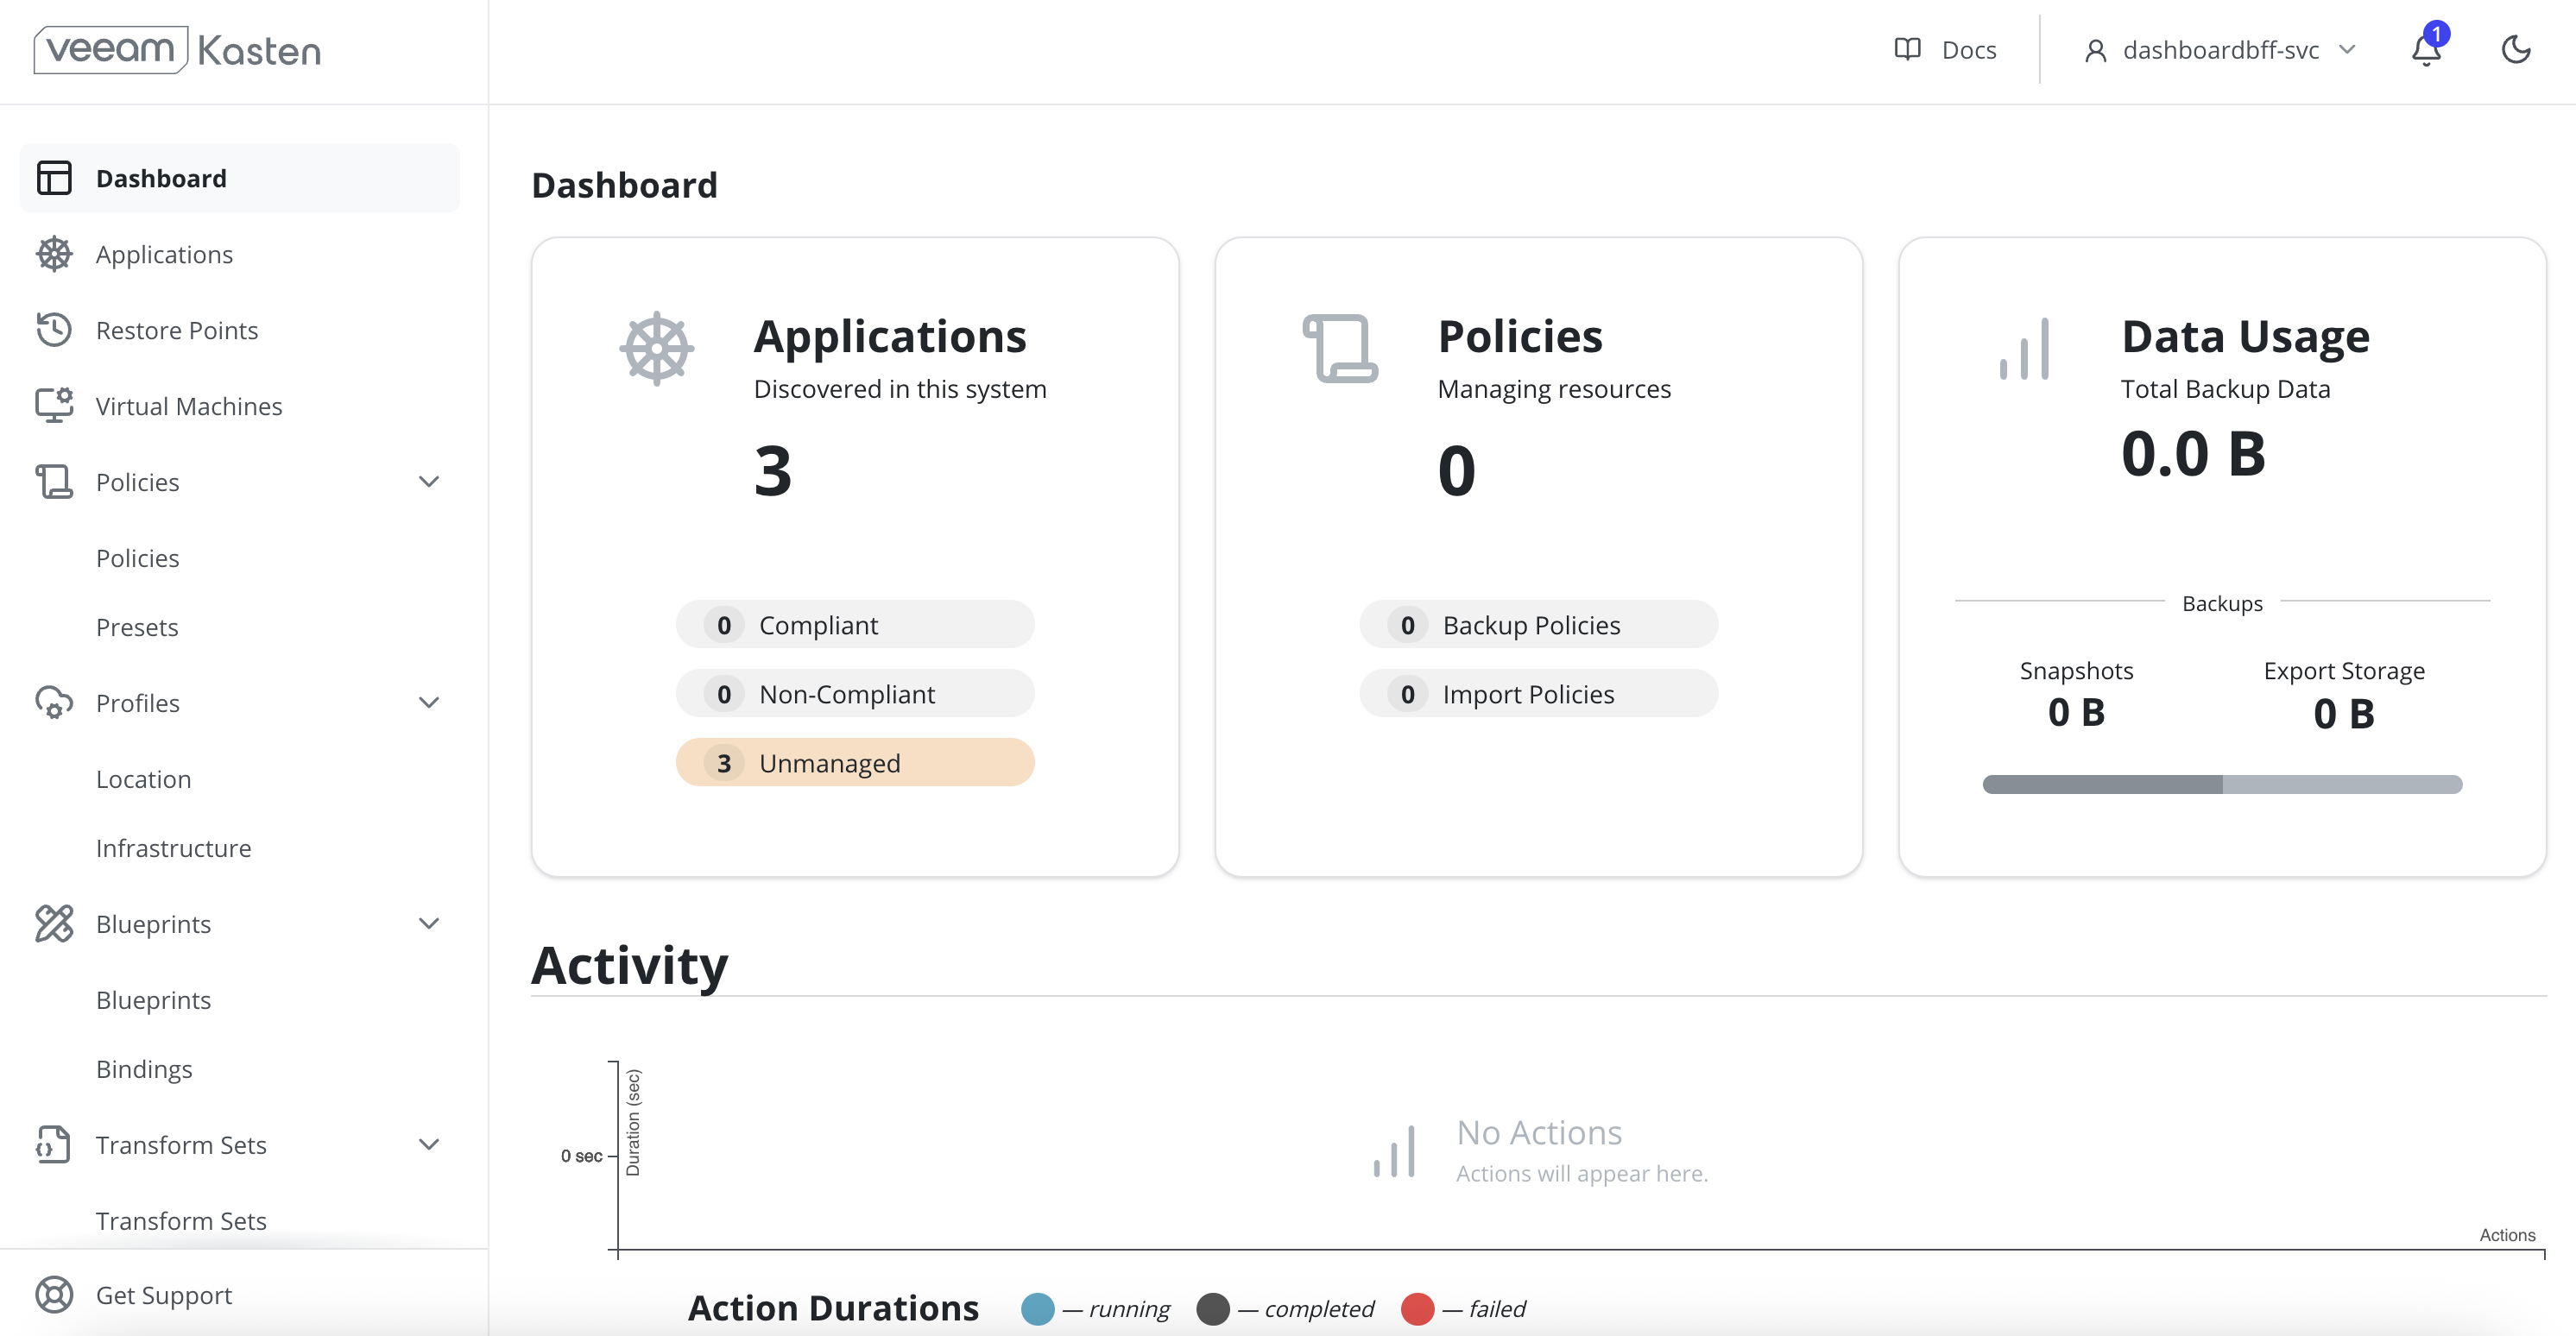This screenshot has width=2576, height=1336.
Task: Click the Applications helm wheel sidebar icon
Action: coord(54,254)
